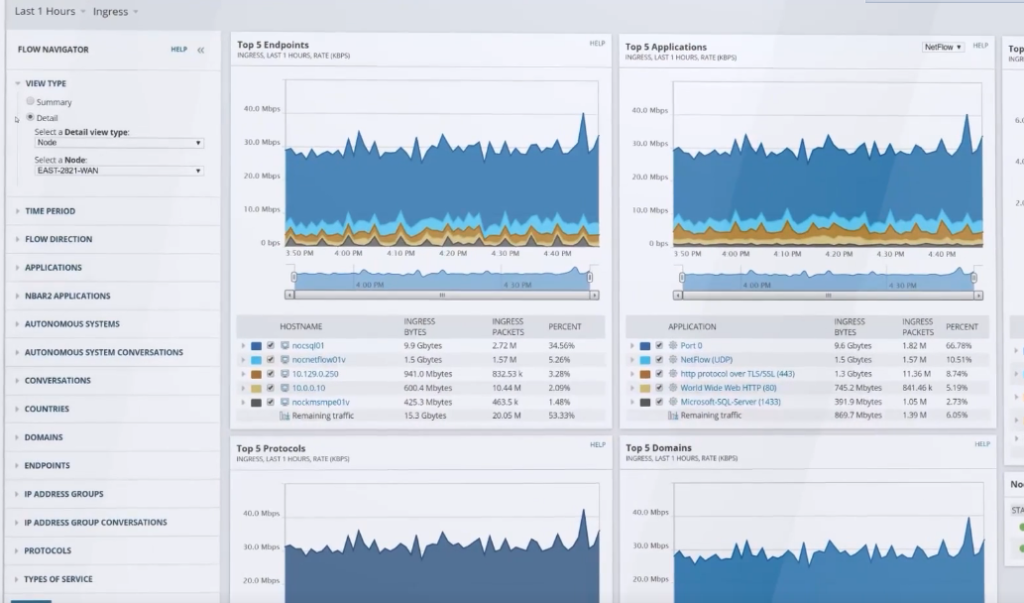1024x603 pixels.
Task: Click the node icon beside 10.0.0.10
Action: coord(283,388)
